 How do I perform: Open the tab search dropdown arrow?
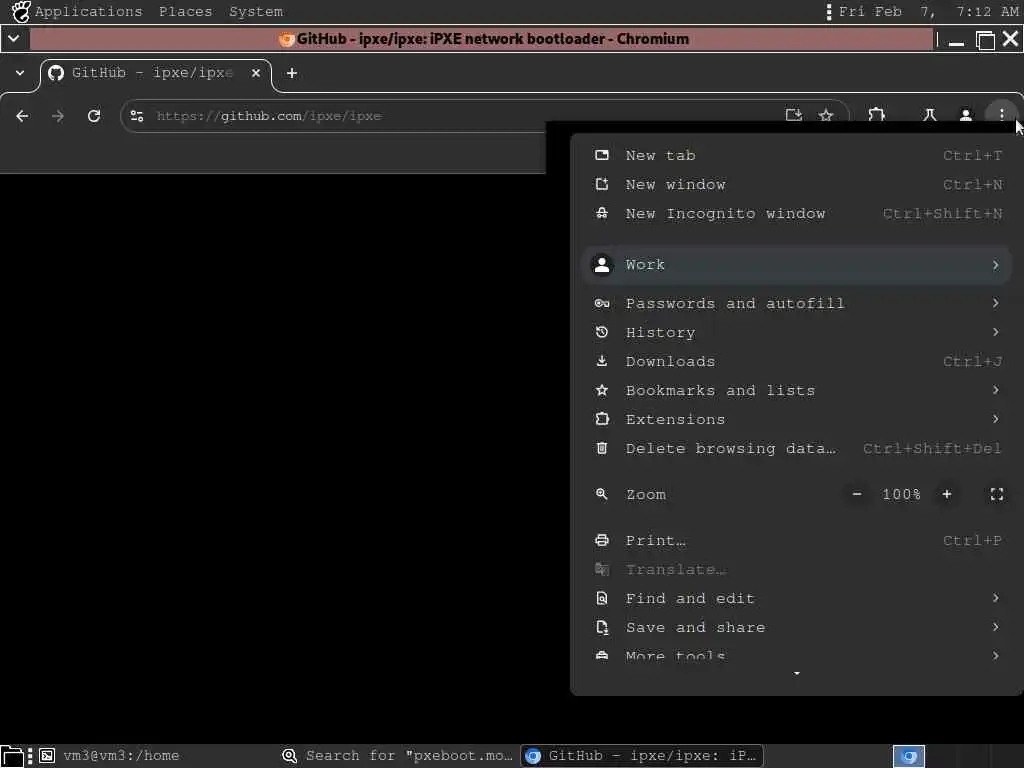(x=20, y=73)
